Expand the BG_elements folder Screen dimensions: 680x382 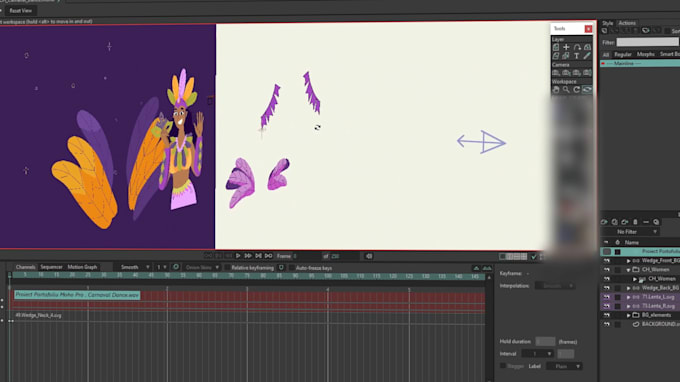pos(628,316)
